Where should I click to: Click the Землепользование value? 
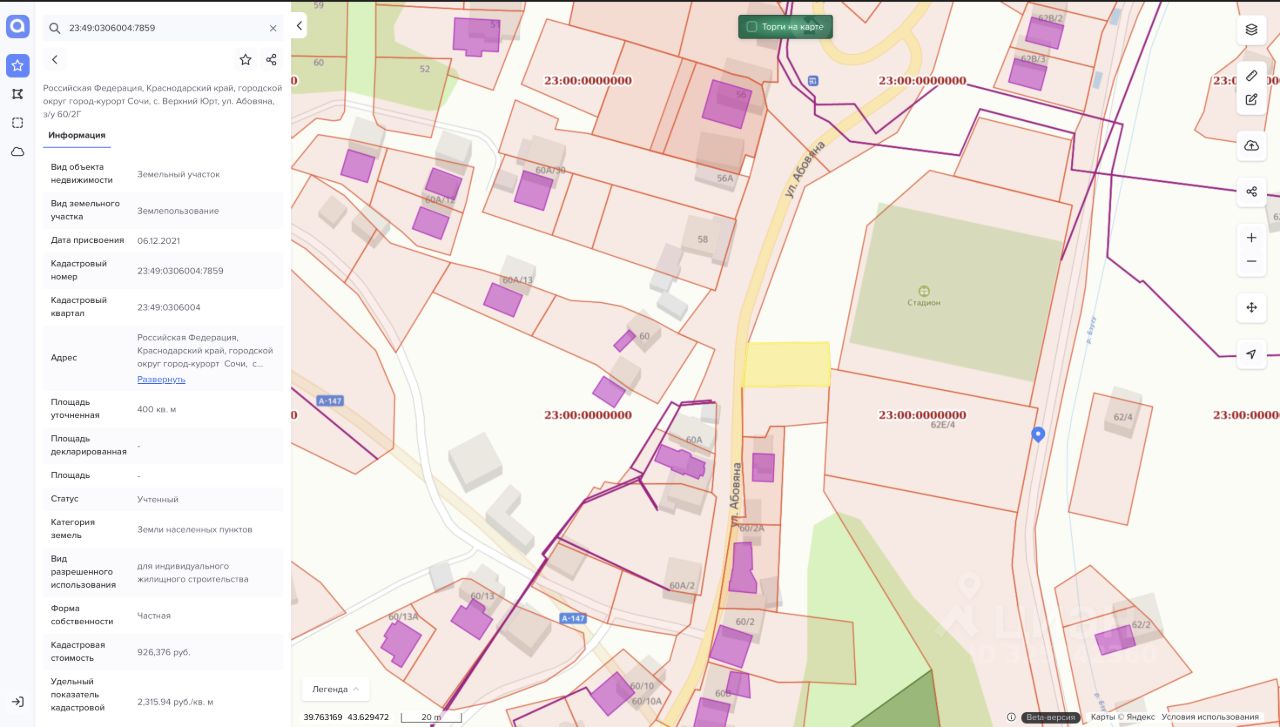click(178, 211)
